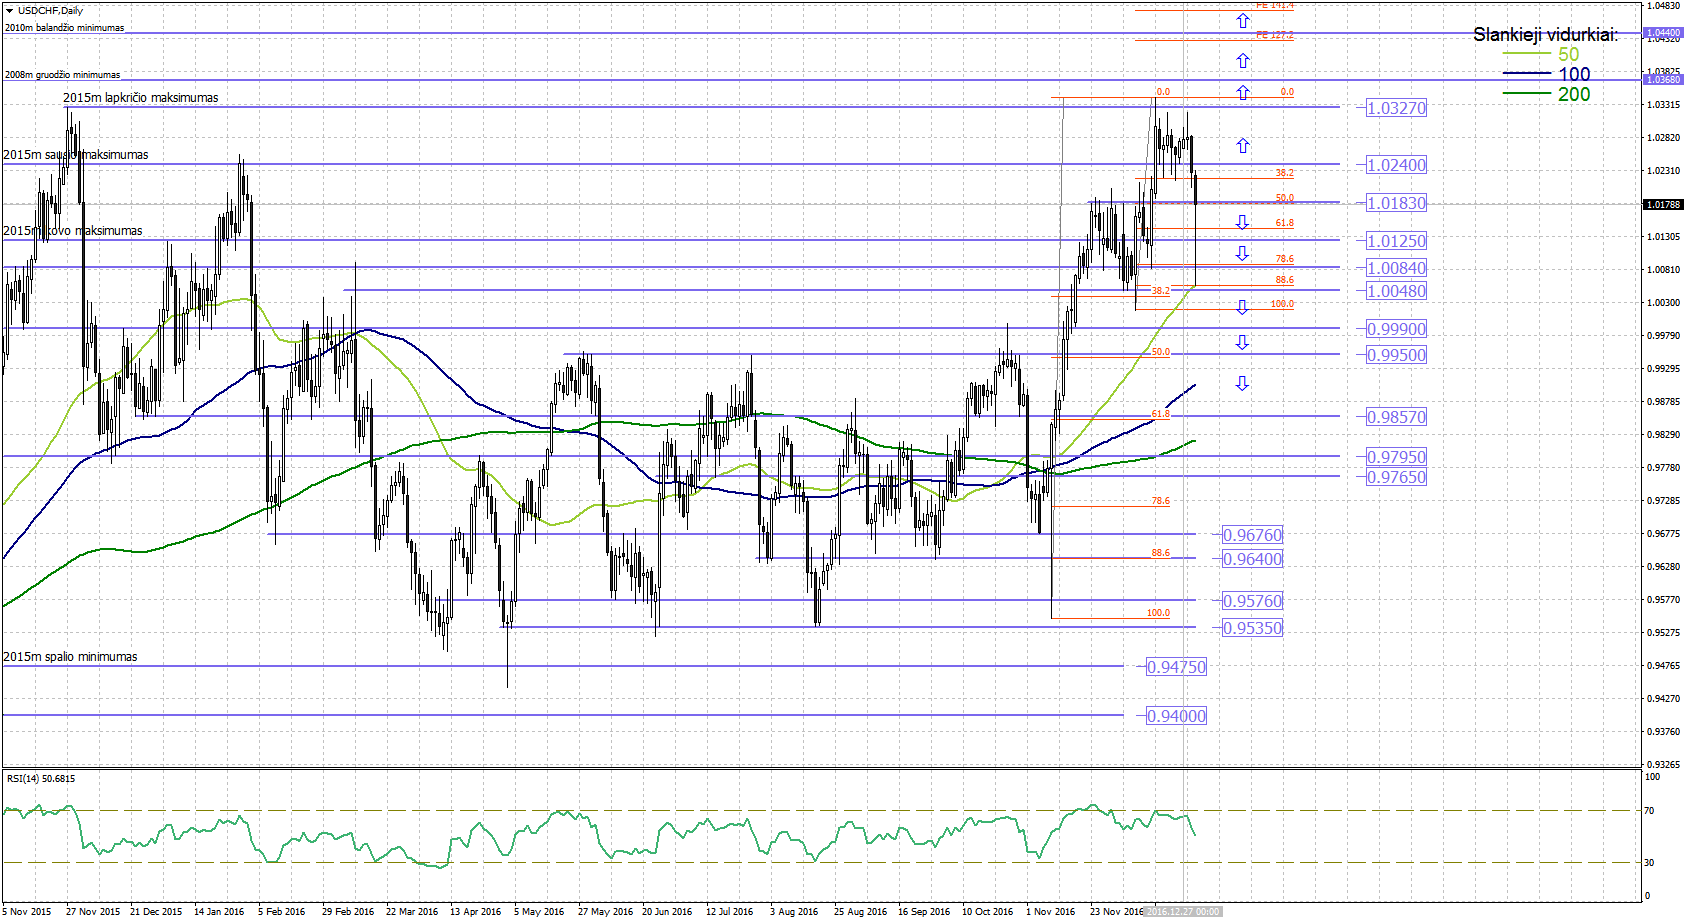Select the 0.99900 price level box
The image size is (1684, 923).
tap(1397, 329)
